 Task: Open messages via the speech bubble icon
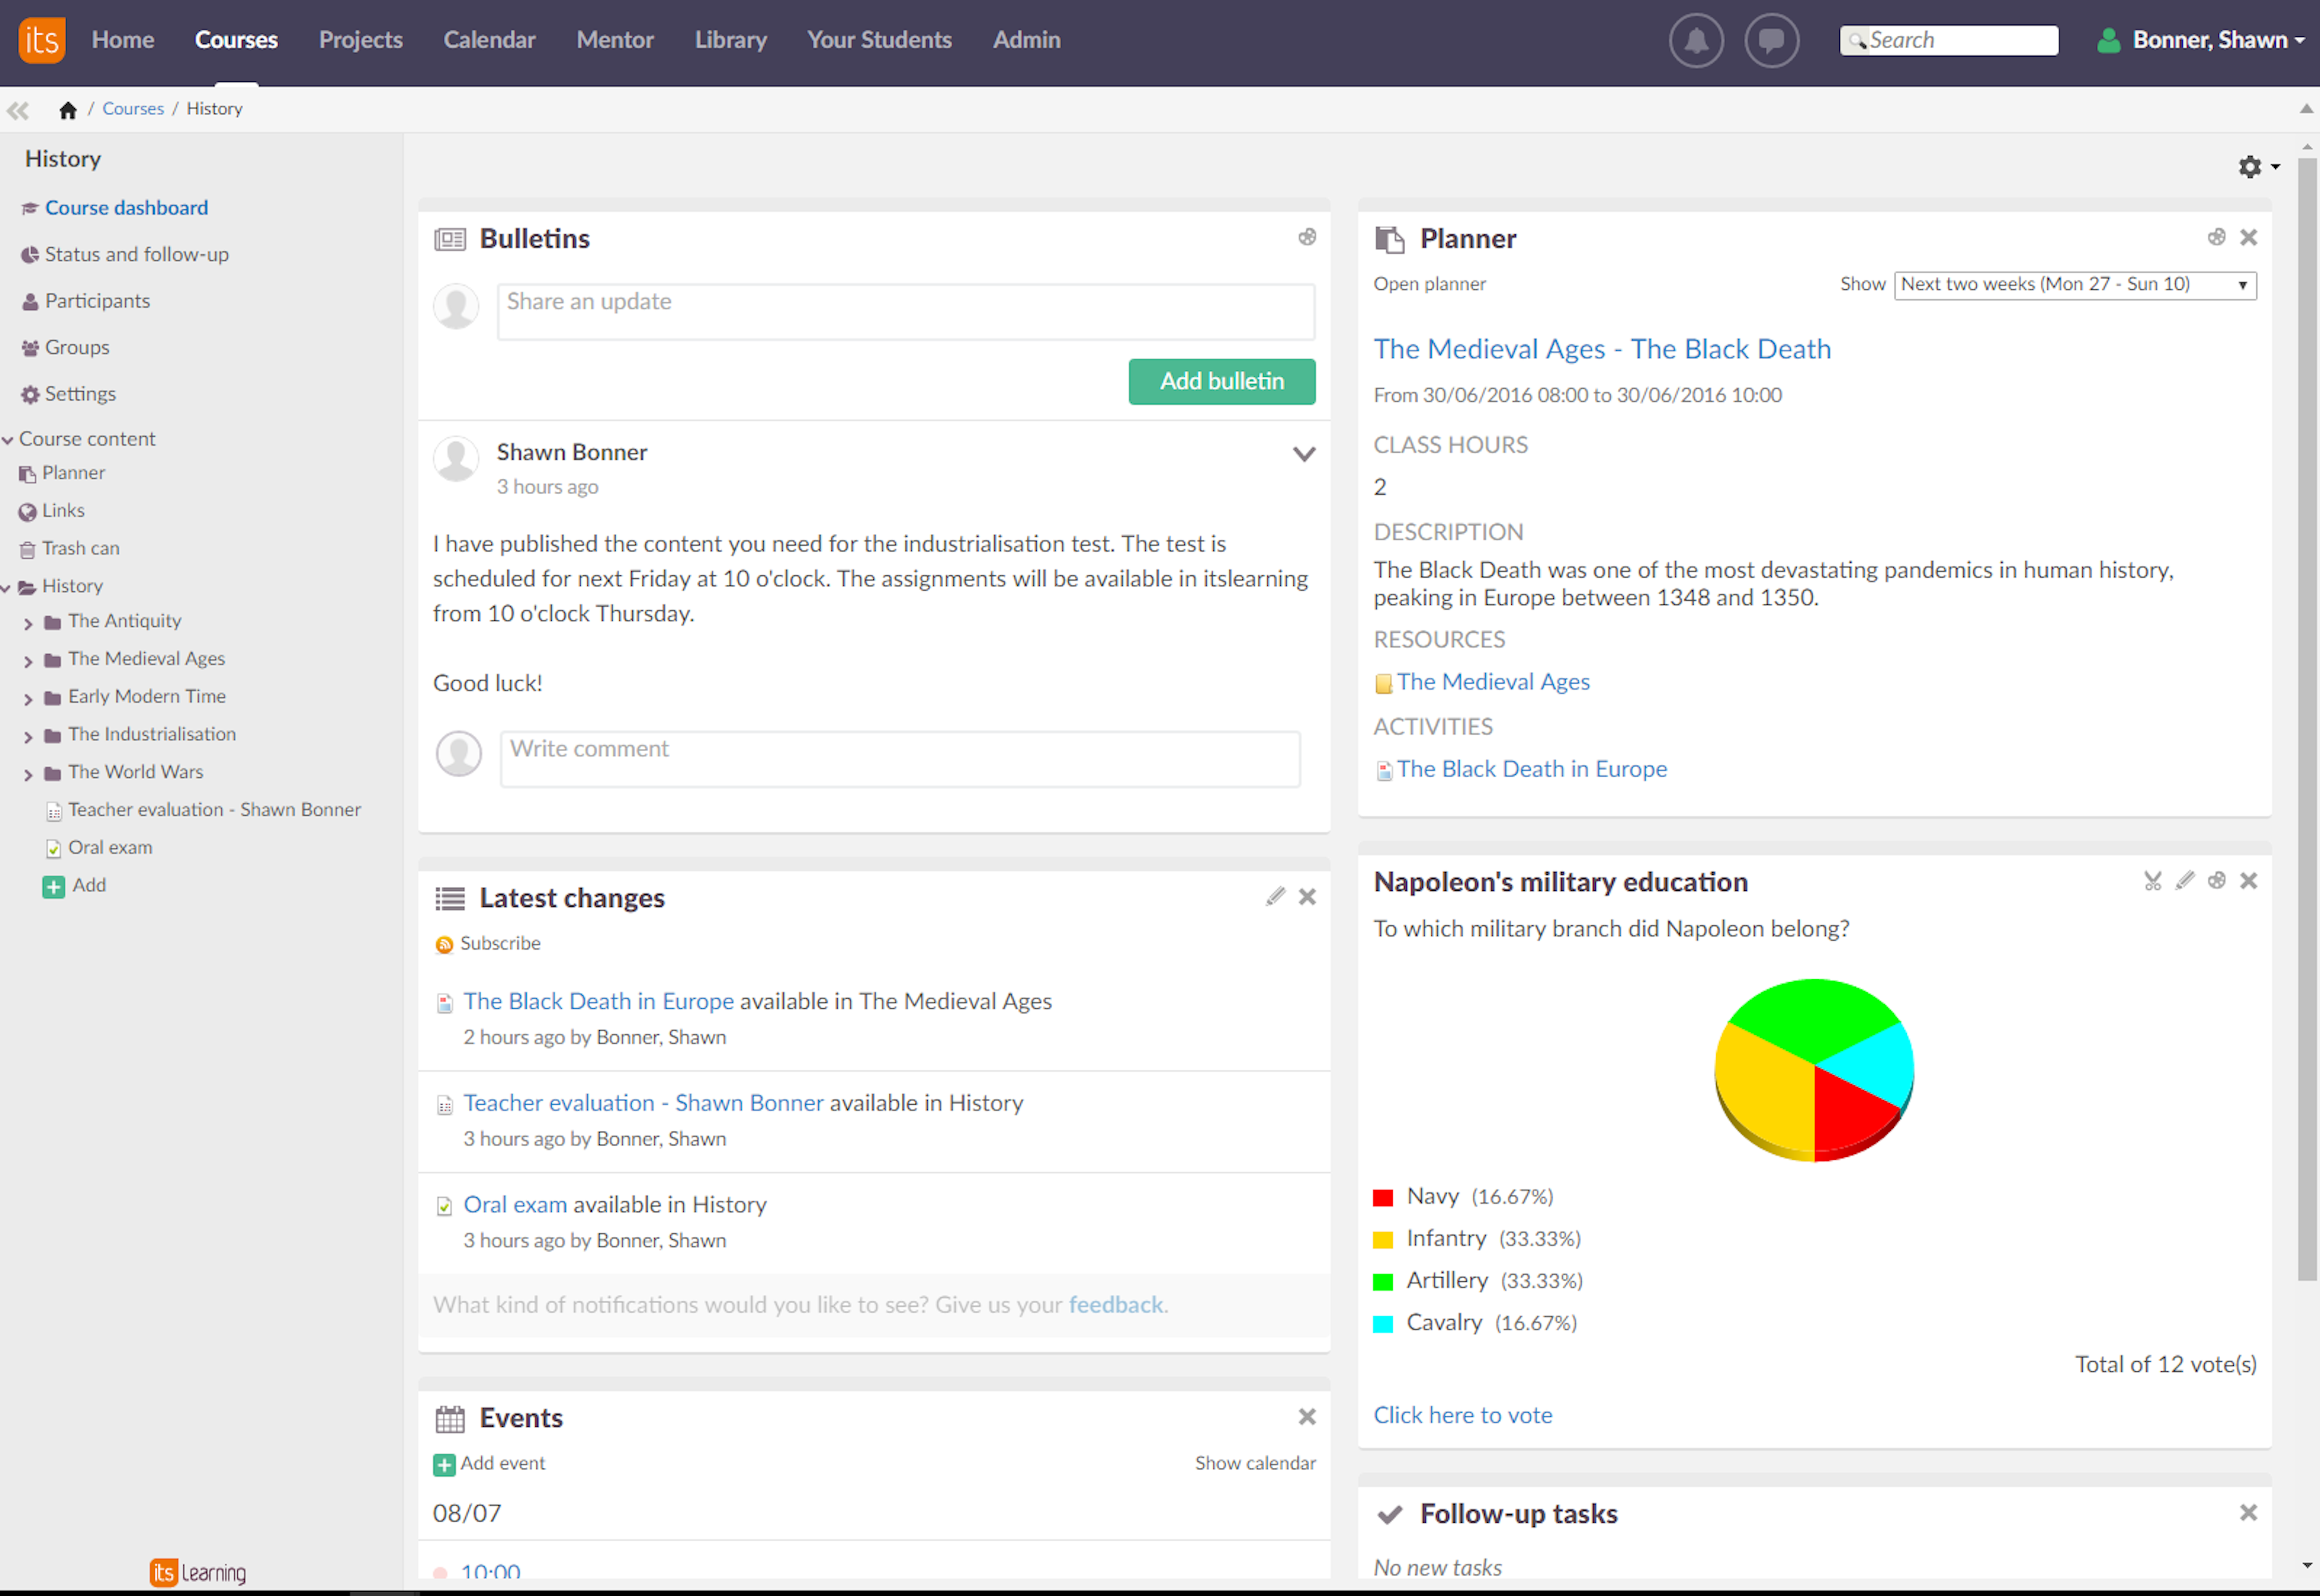[x=1771, y=40]
